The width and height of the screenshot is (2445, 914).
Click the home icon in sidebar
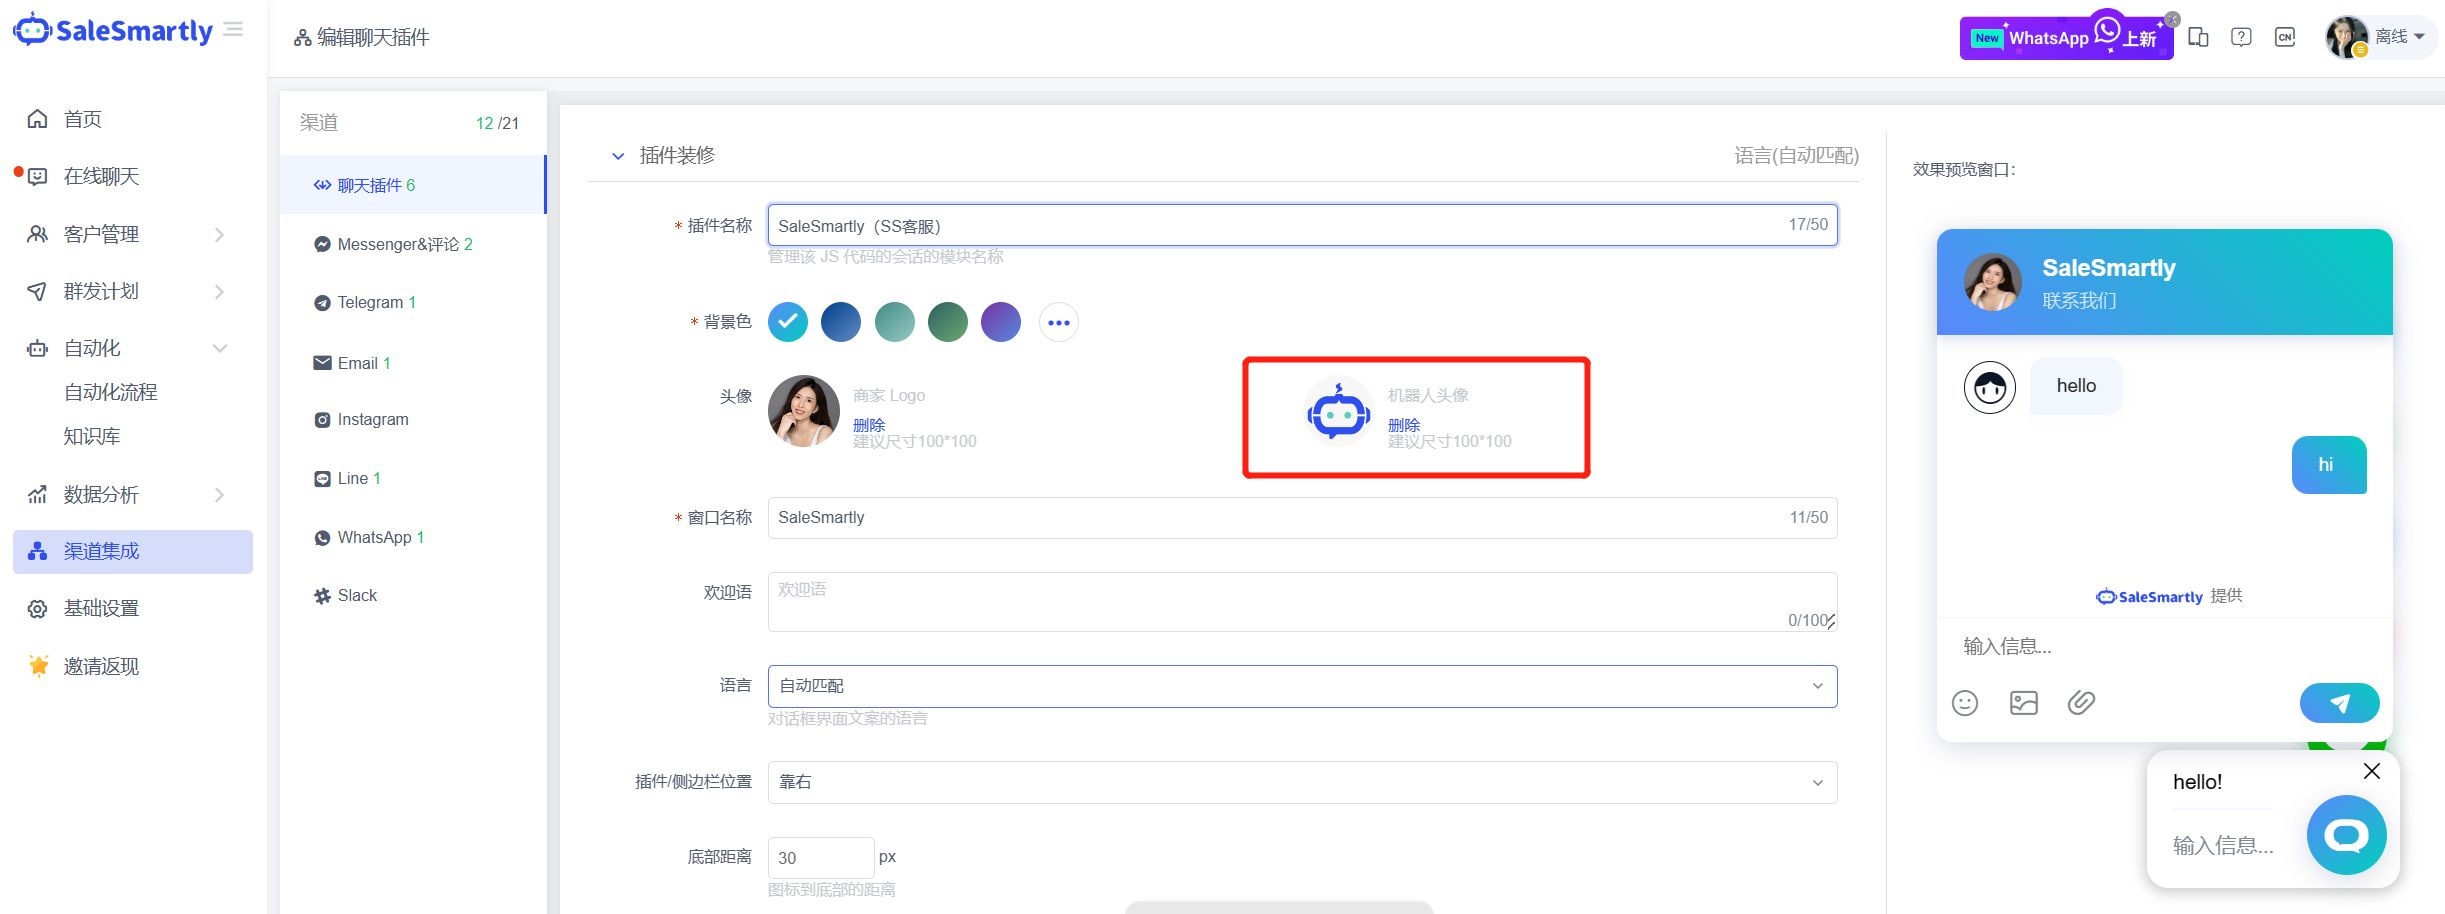[x=37, y=119]
